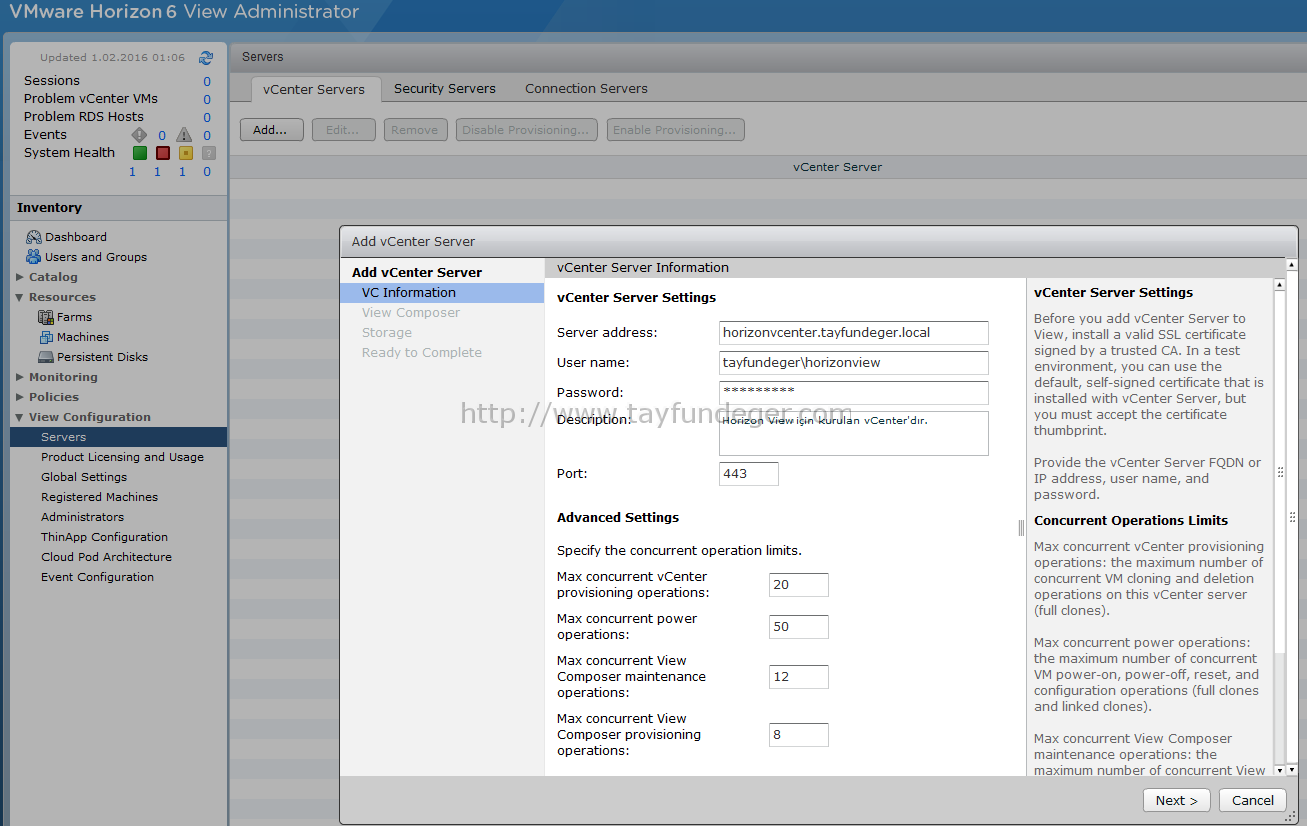Collapse the View Configuration tree node

(x=20, y=417)
